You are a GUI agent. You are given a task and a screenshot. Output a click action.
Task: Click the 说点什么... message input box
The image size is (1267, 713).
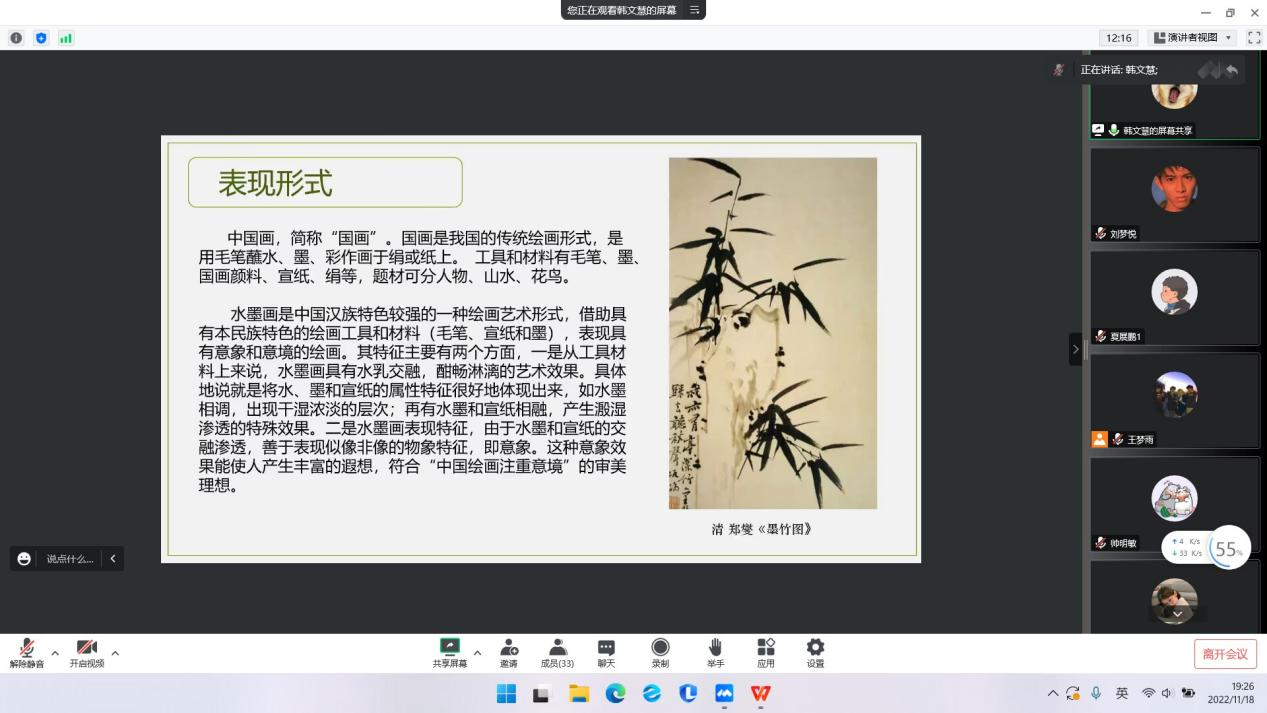click(x=69, y=559)
